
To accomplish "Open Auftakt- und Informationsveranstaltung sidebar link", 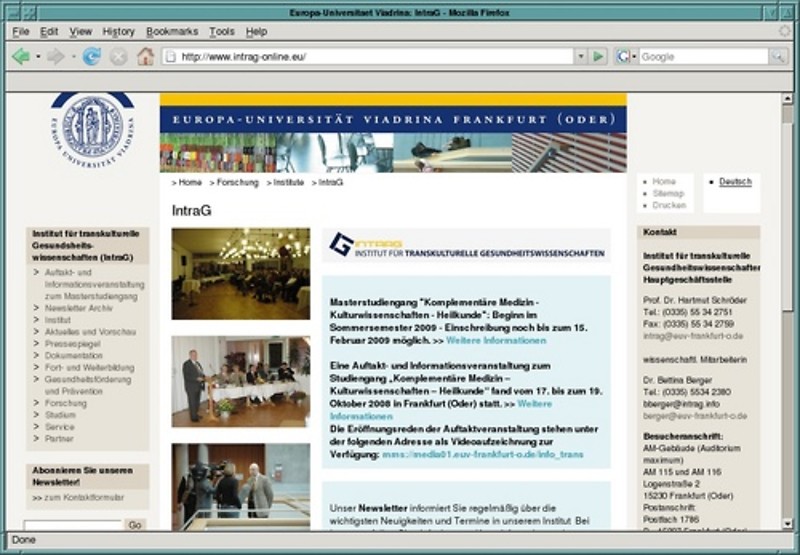I will tap(94, 284).
